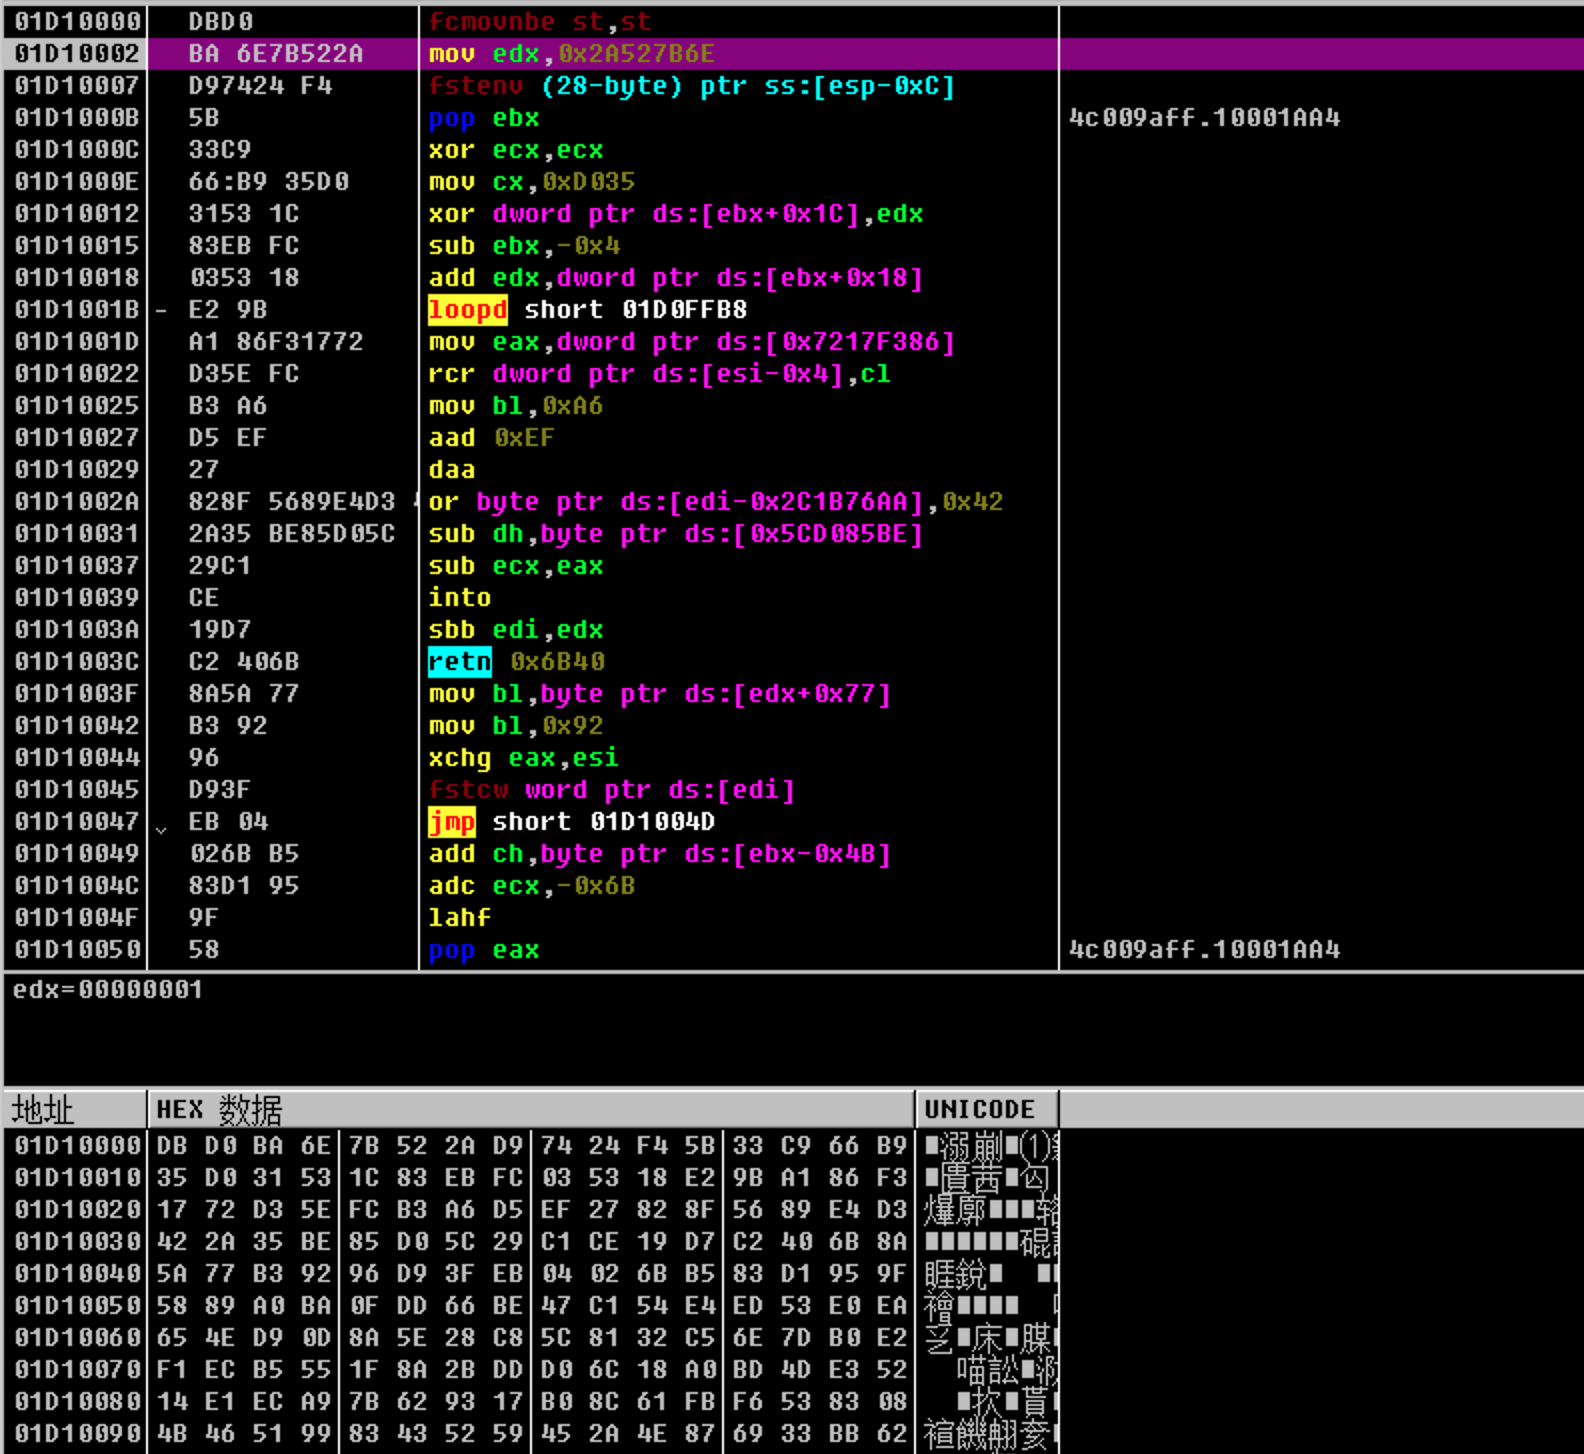This screenshot has height=1454, width=1584.
Task: Select dump row address 01D10050
Action: pos(77,1306)
